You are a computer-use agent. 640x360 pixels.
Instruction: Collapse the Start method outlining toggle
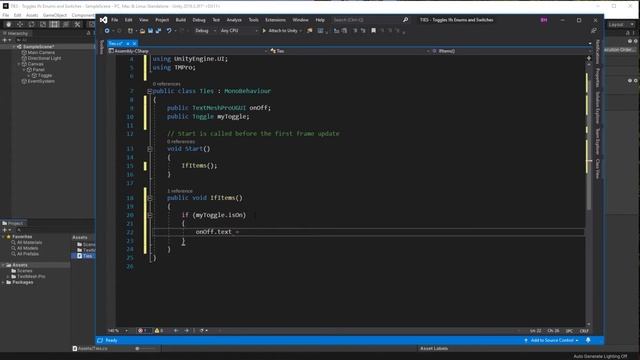click(149, 149)
